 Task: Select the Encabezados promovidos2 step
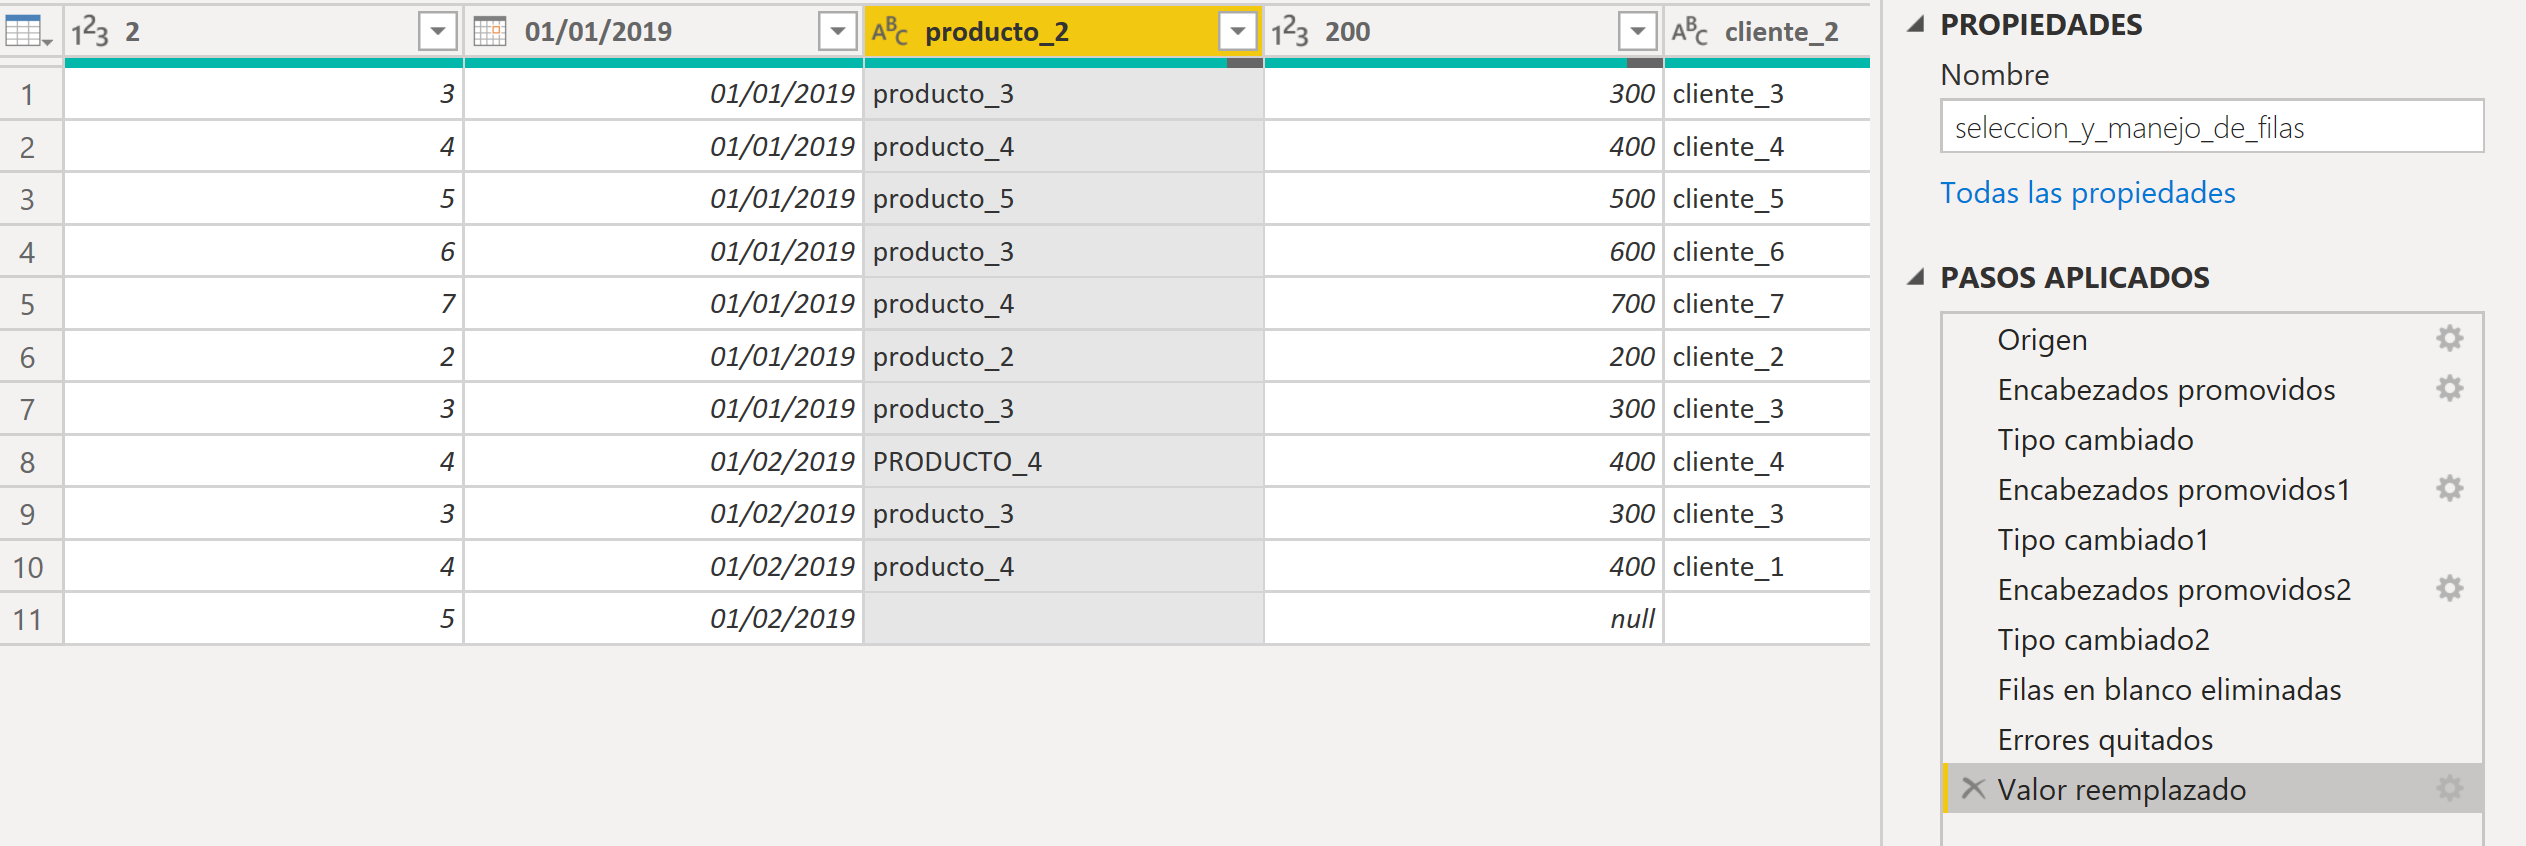(x=2212, y=589)
